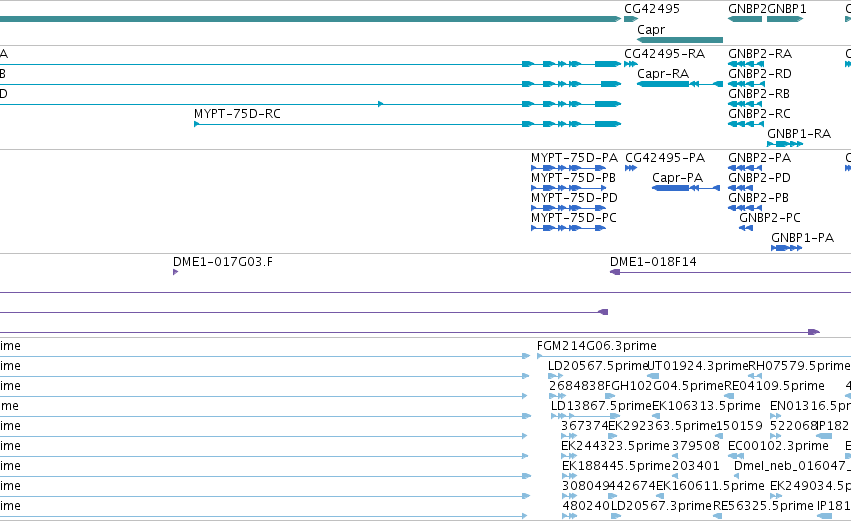Select the EC00102.3prime EST label
Viewport: 851px width, 521px height.
click(x=778, y=446)
